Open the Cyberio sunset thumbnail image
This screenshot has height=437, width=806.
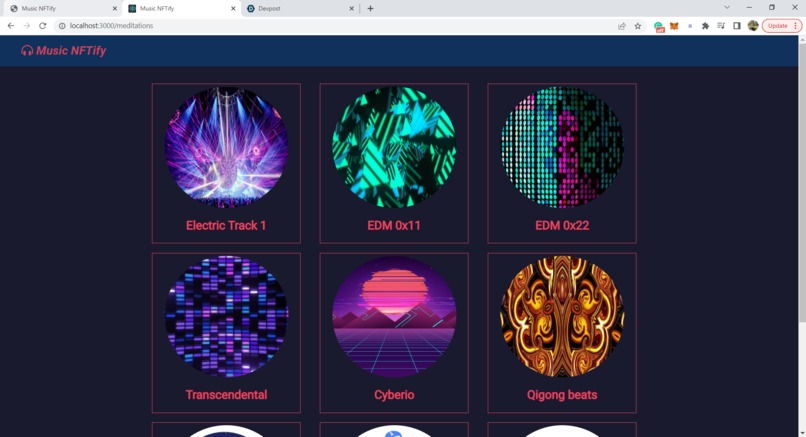394,317
